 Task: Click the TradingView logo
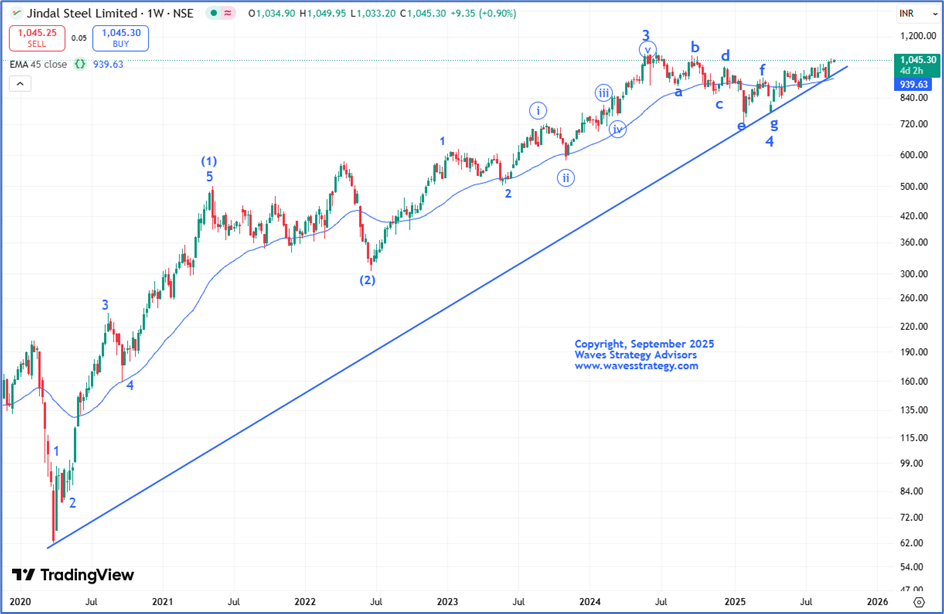(x=73, y=575)
